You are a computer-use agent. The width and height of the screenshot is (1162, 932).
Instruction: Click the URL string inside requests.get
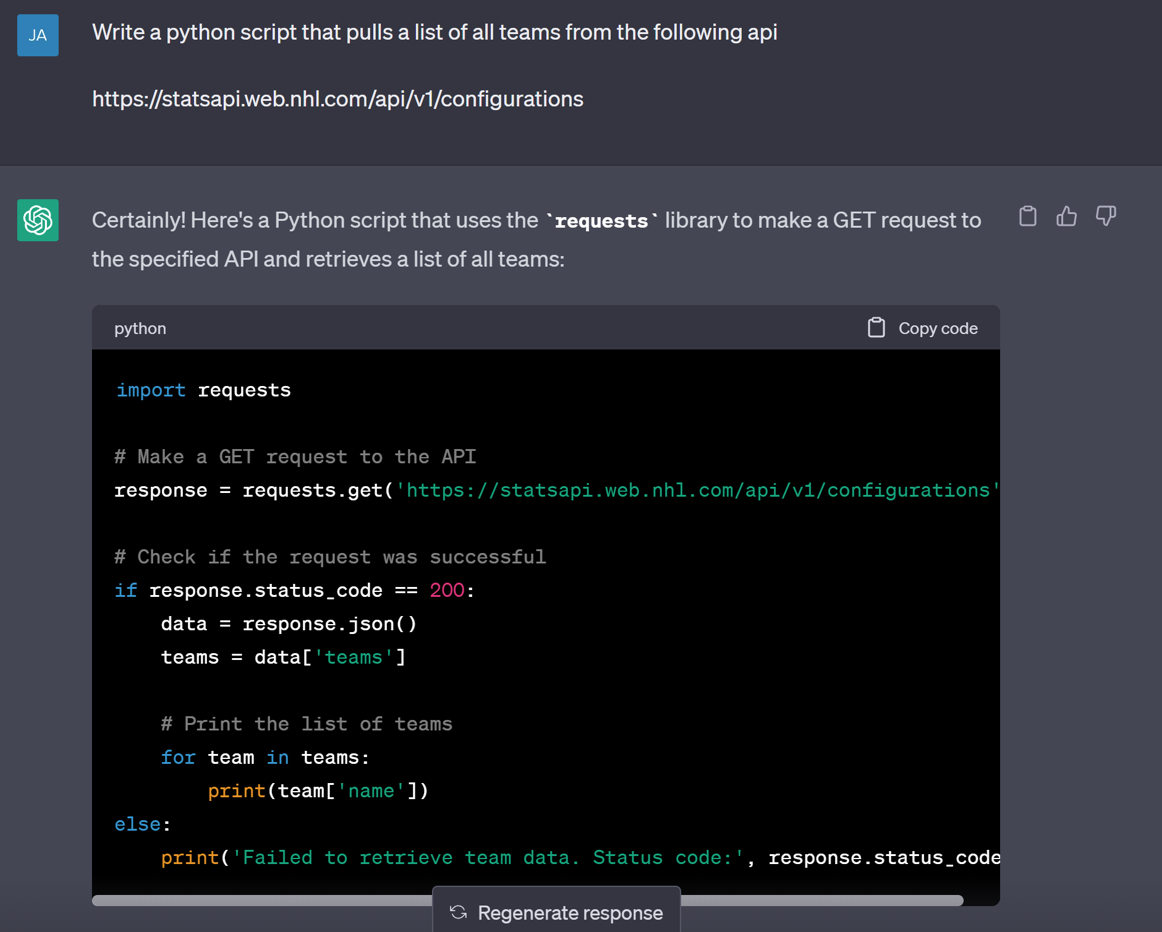coord(697,490)
